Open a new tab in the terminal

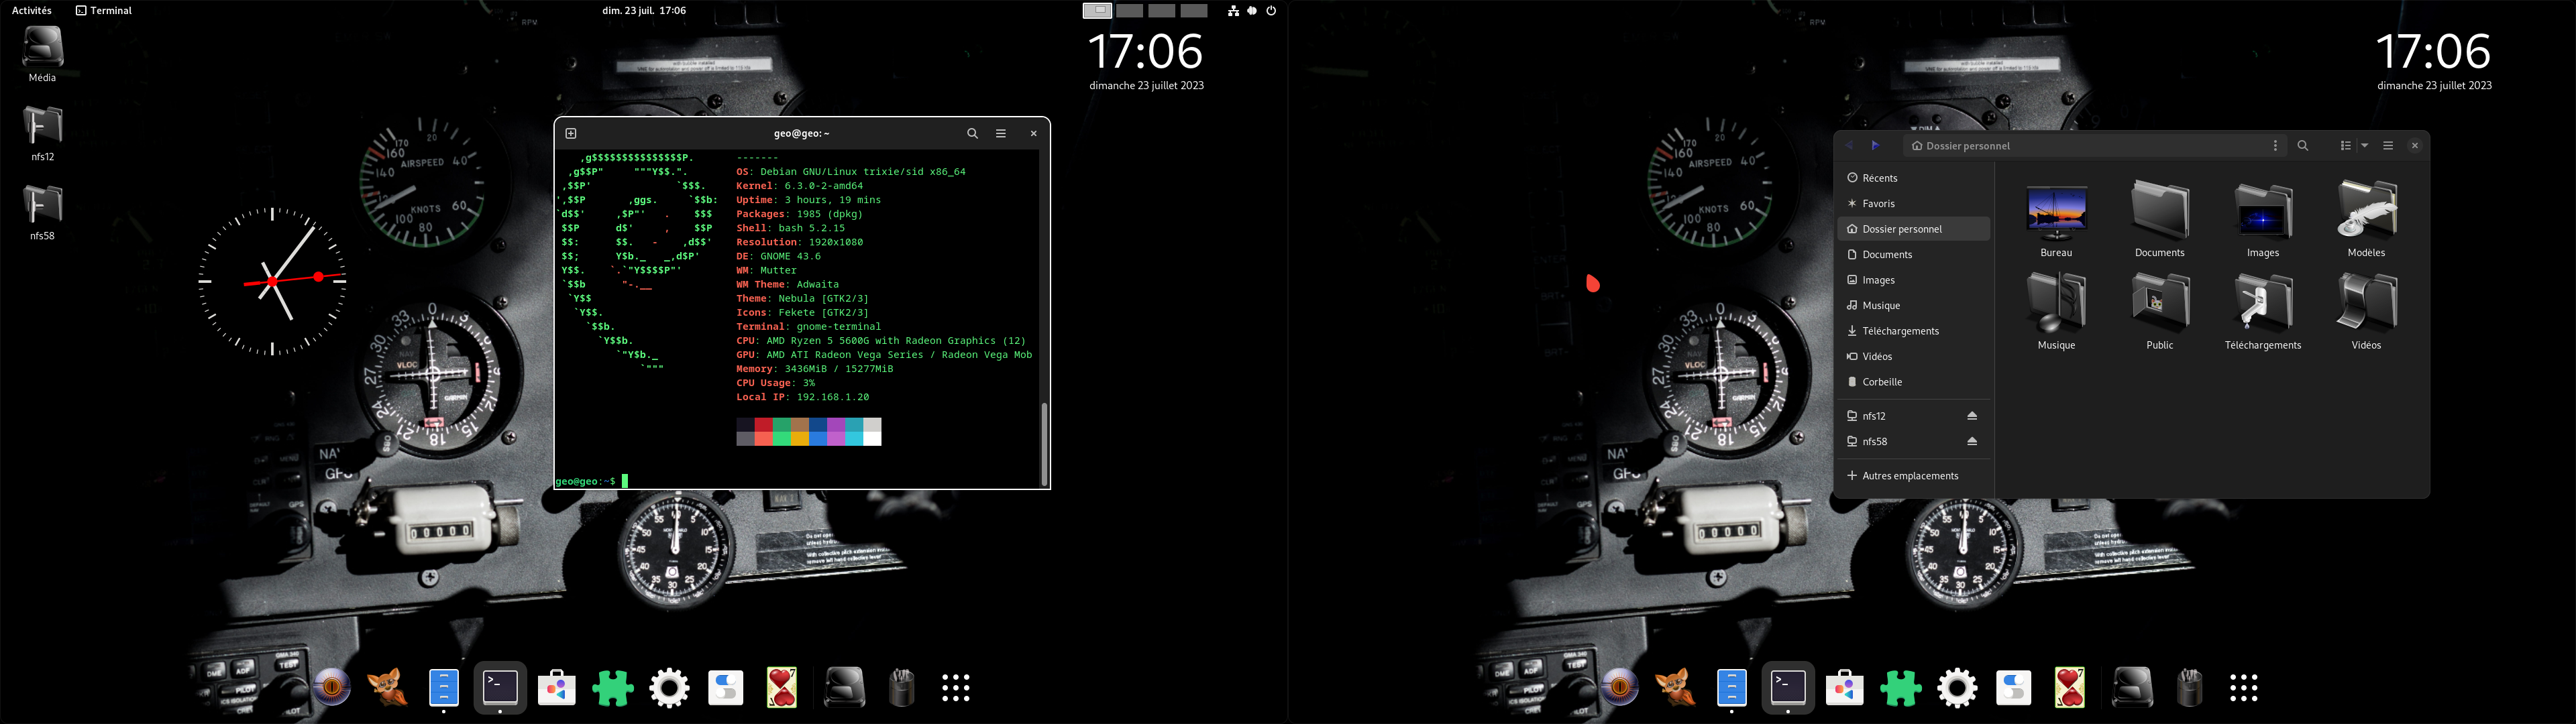click(x=571, y=133)
